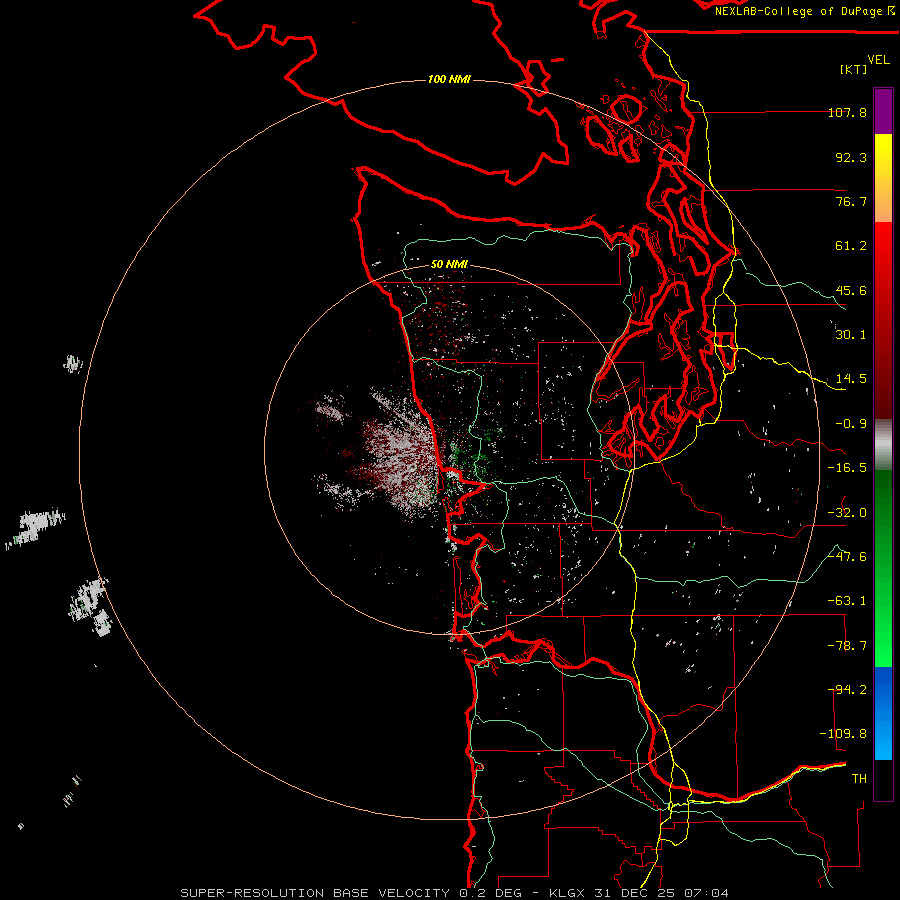
Task: Pick the green segment of velocity scale
Action: pyautogui.click(x=883, y=568)
